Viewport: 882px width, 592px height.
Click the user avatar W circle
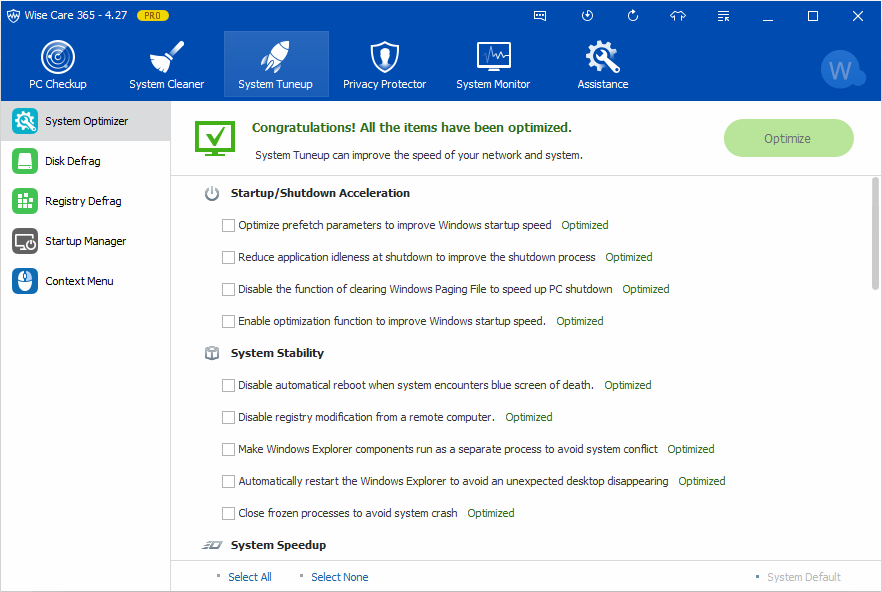(842, 70)
